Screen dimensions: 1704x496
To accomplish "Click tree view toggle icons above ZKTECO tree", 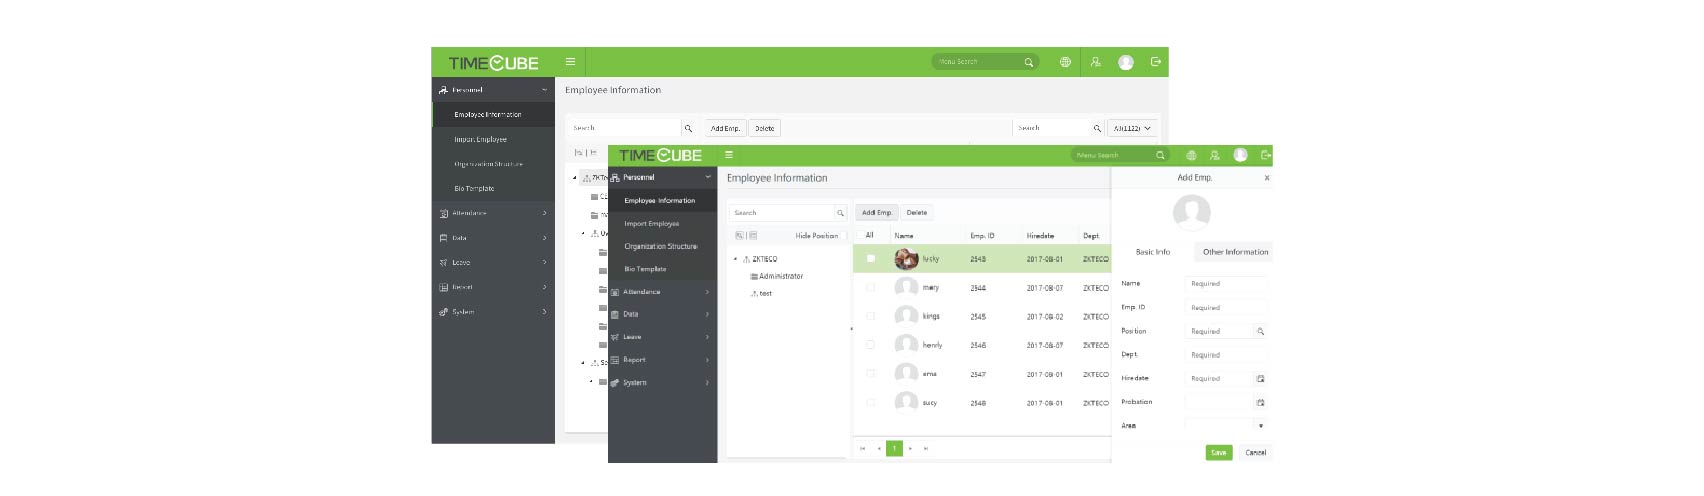I will (x=746, y=236).
